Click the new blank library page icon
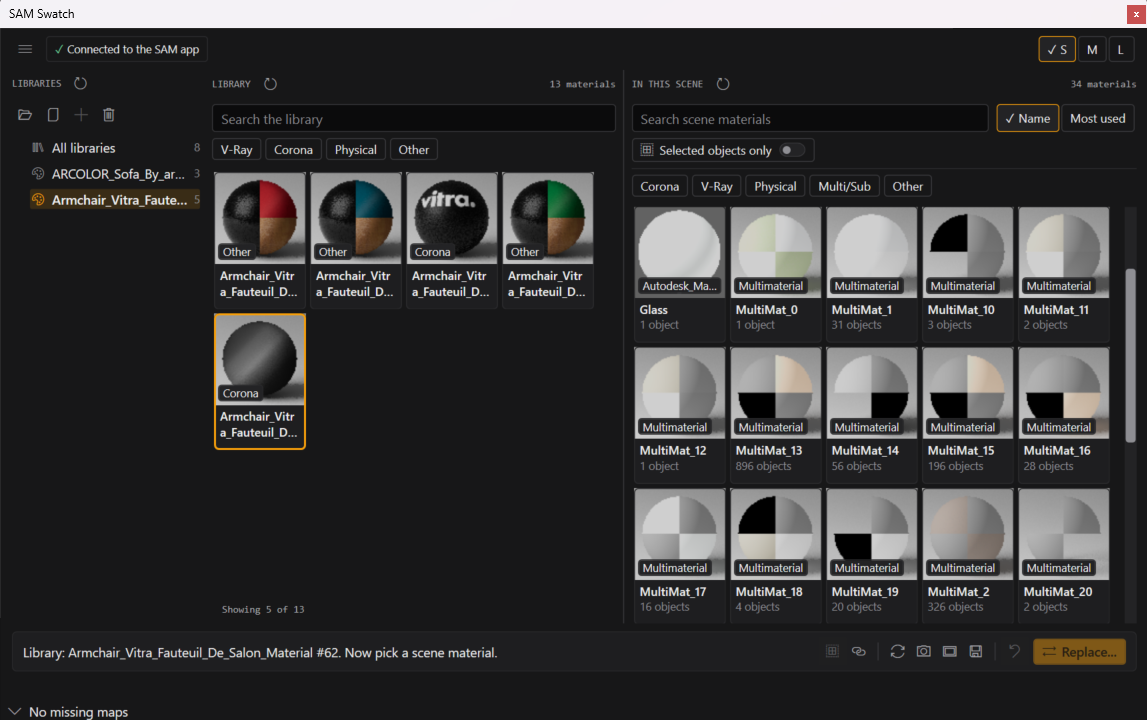Screen dimensions: 1147x720 (x=53, y=115)
